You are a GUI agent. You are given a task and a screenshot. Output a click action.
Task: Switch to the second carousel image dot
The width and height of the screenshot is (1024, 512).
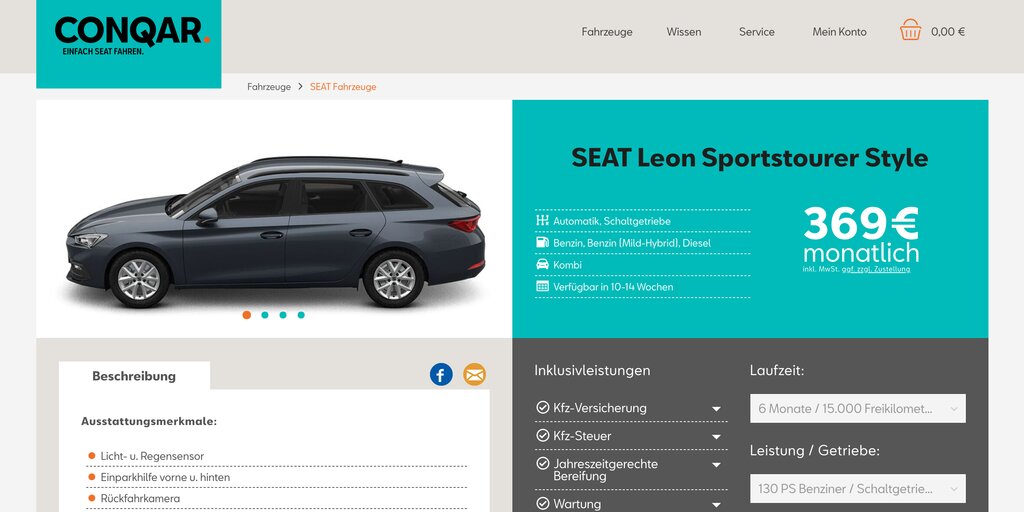click(x=264, y=315)
